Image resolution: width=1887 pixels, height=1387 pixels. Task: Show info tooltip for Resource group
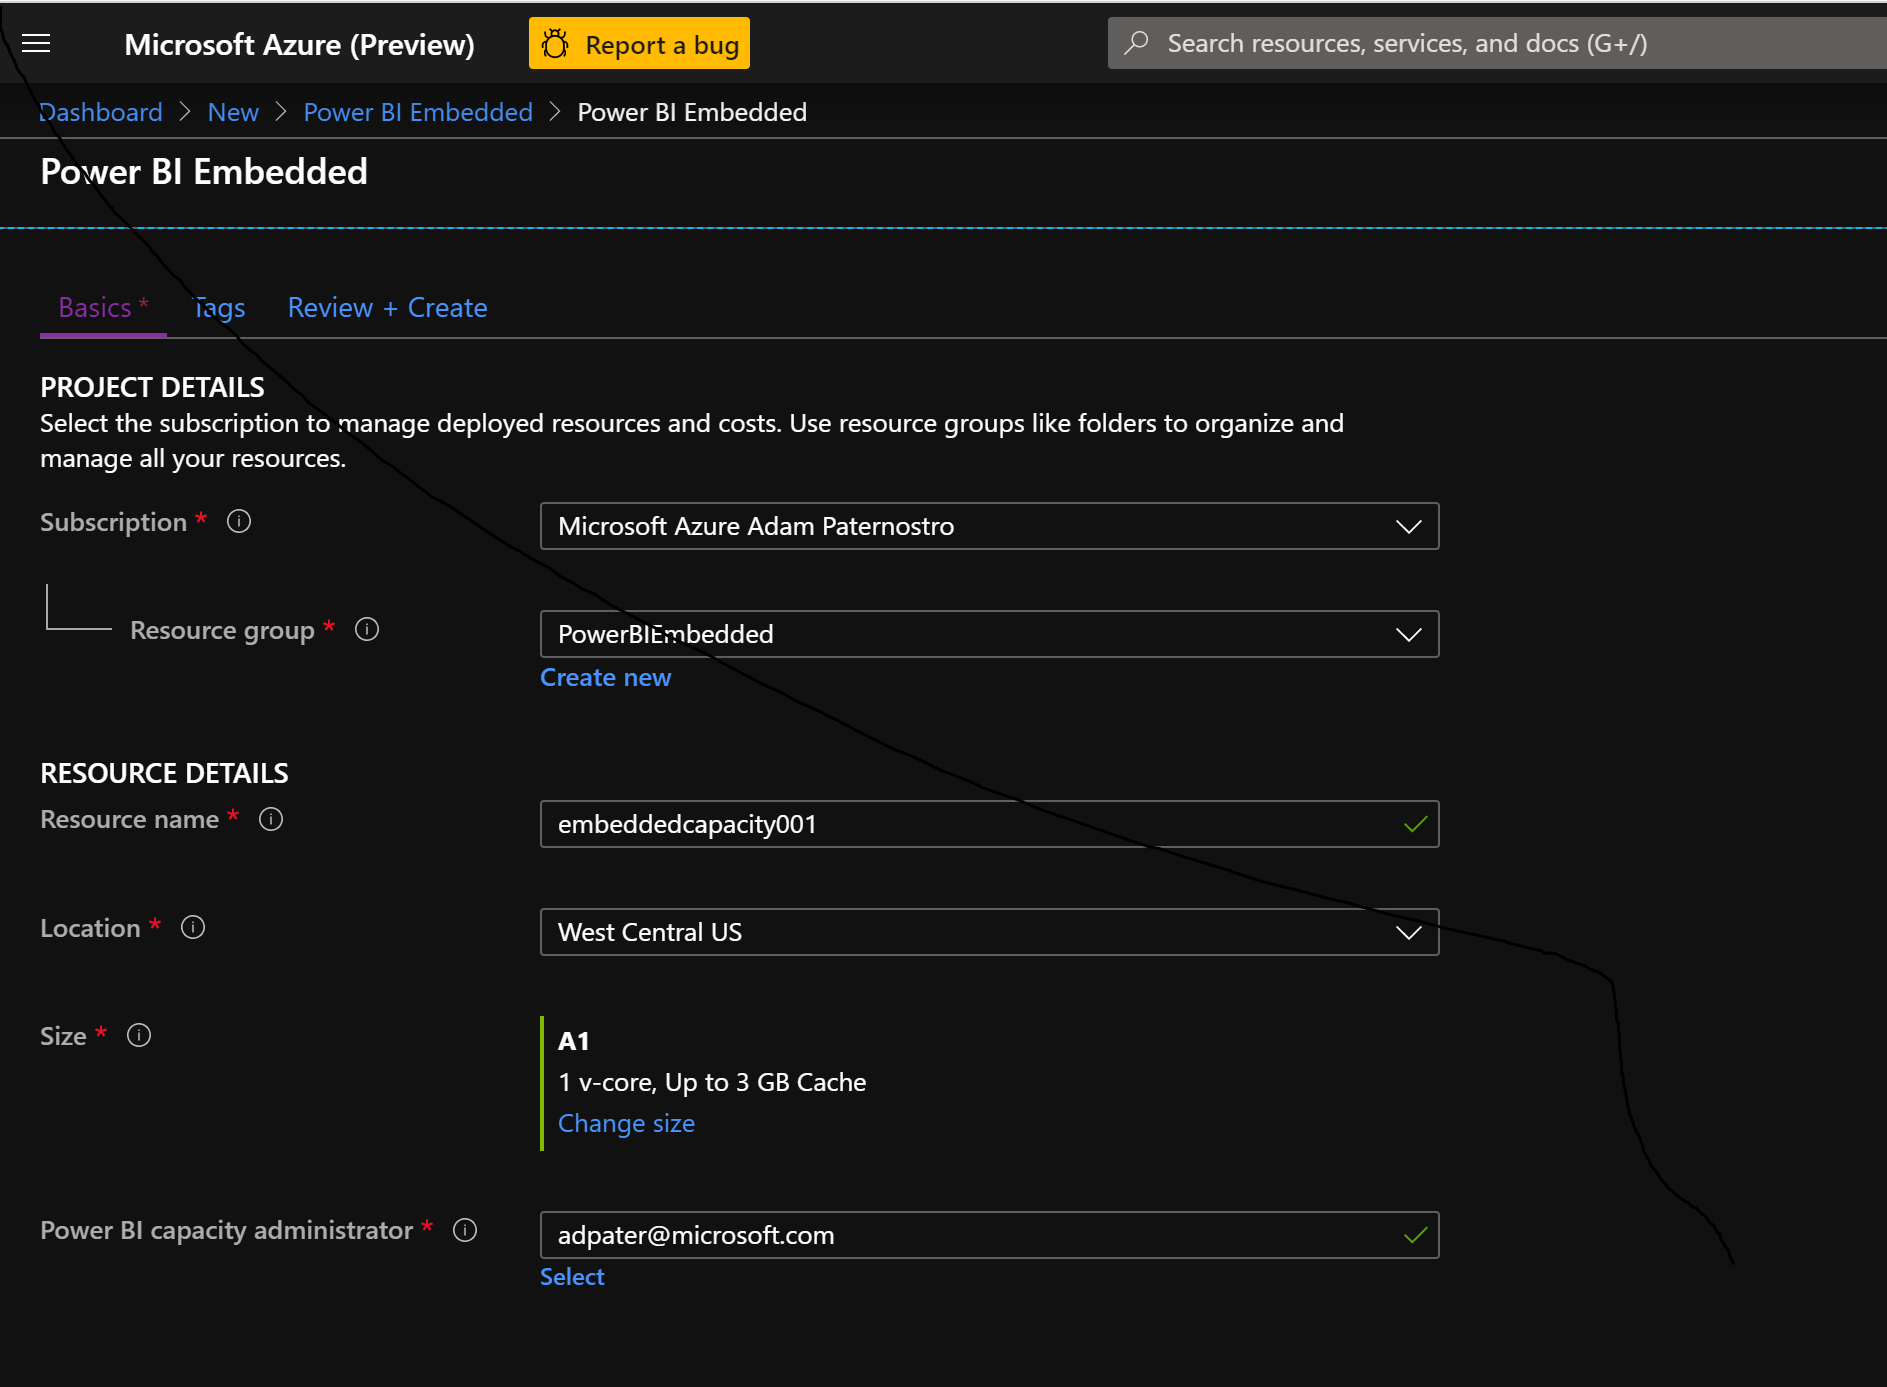pyautogui.click(x=367, y=629)
